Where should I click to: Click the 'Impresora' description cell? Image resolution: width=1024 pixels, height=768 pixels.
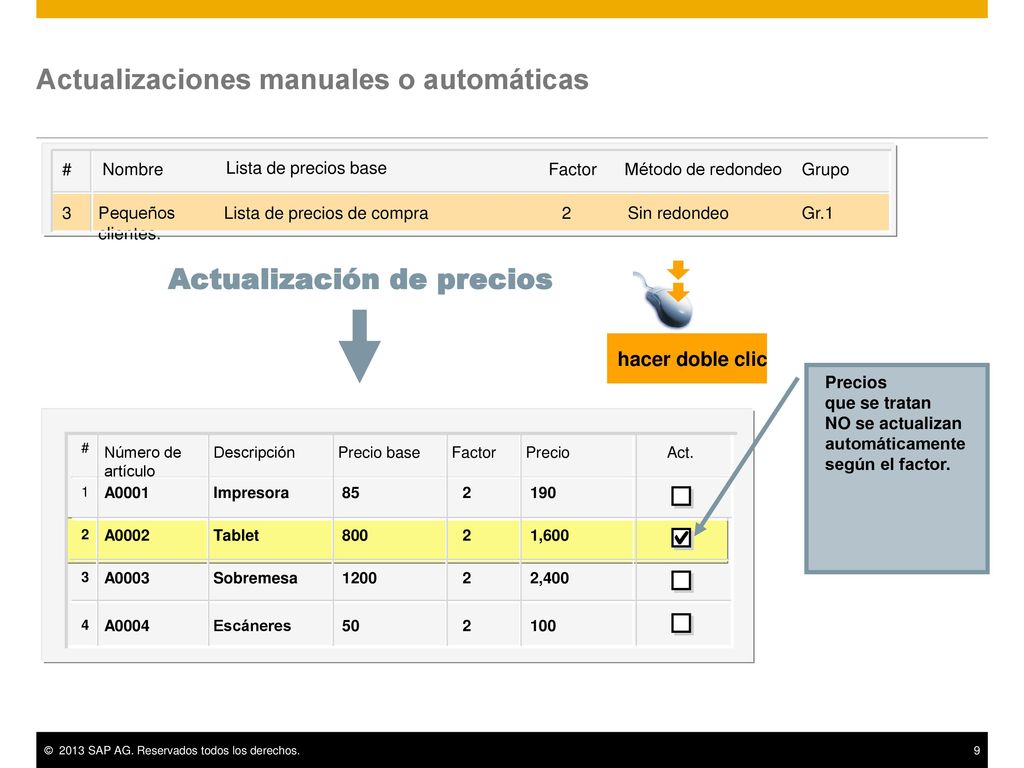point(251,492)
